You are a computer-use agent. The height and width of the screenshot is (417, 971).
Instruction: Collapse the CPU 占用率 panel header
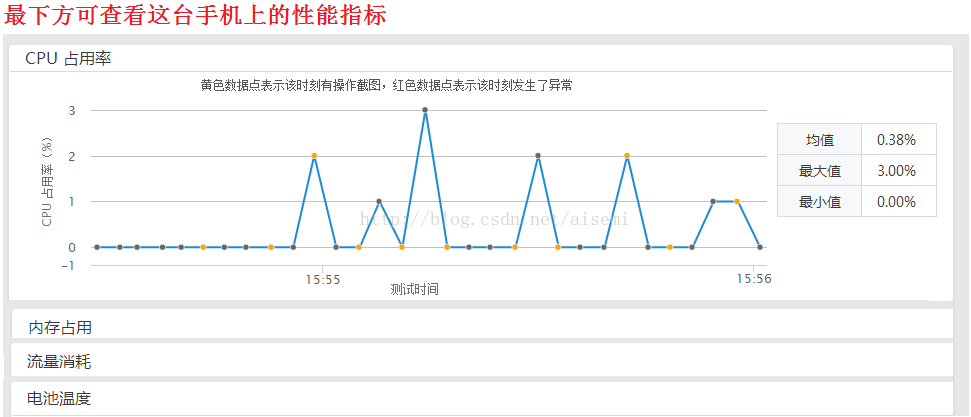click(x=481, y=58)
